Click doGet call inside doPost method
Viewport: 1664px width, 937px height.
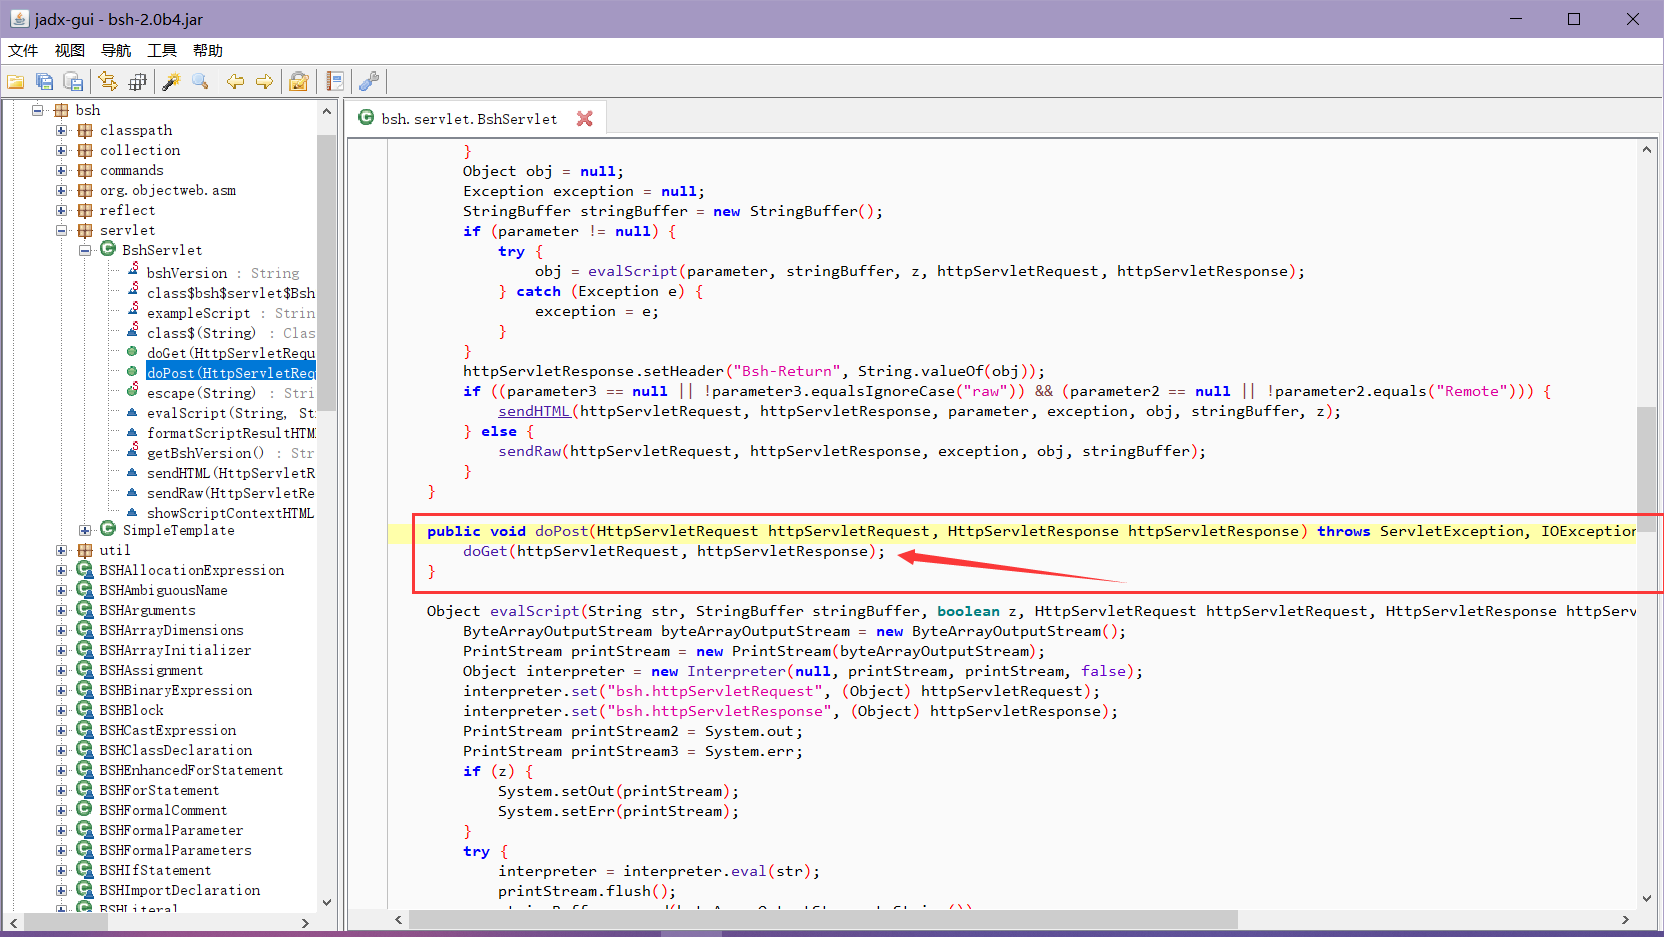pyautogui.click(x=485, y=551)
